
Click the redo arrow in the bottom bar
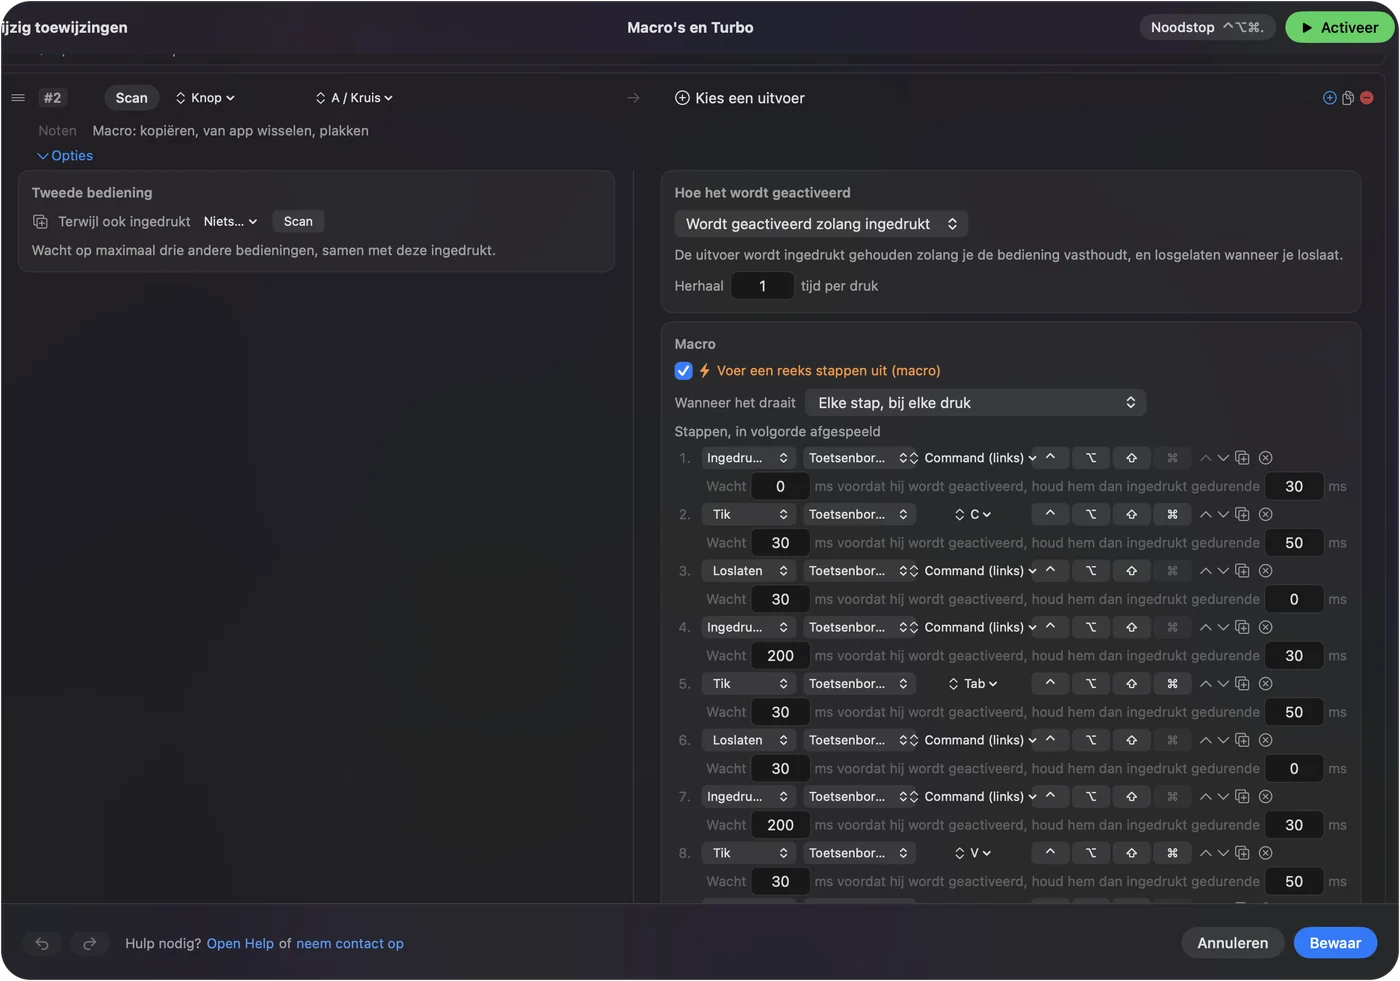click(x=89, y=943)
